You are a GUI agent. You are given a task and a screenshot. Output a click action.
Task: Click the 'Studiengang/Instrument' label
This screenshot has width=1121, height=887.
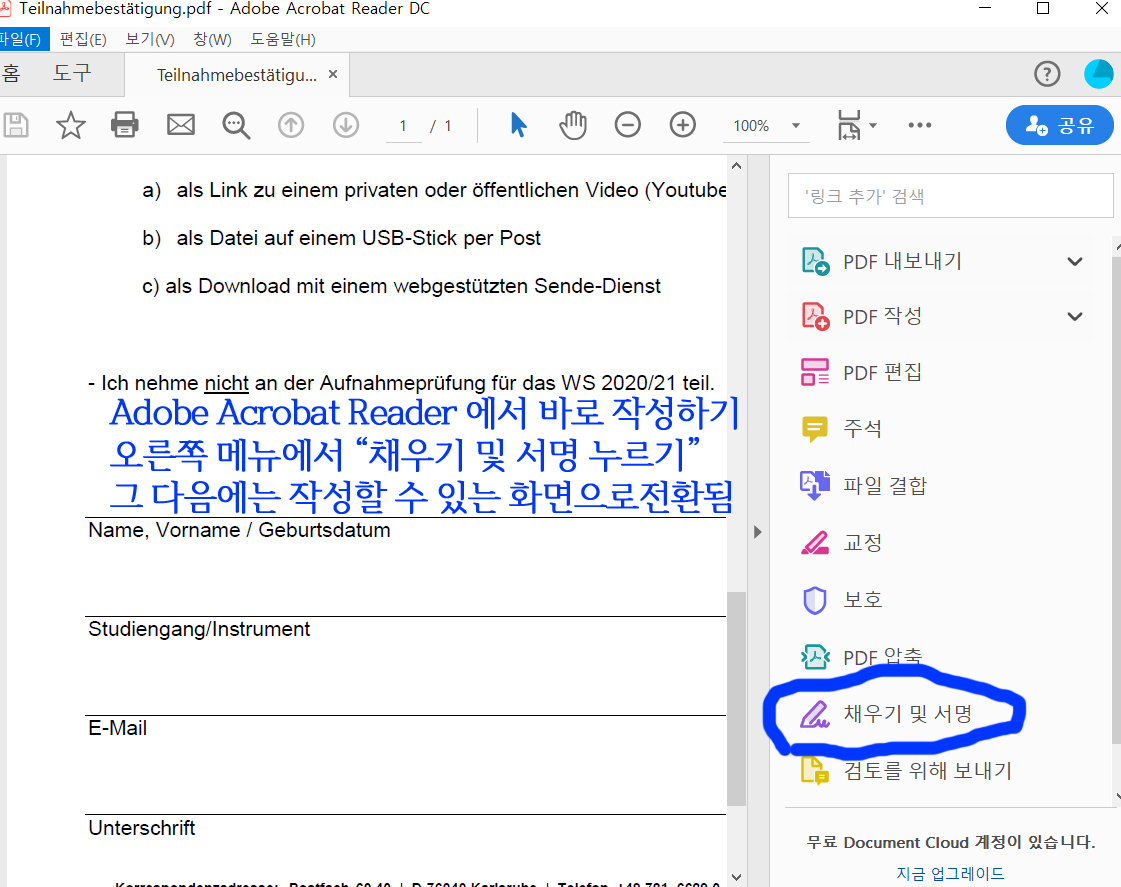(199, 629)
